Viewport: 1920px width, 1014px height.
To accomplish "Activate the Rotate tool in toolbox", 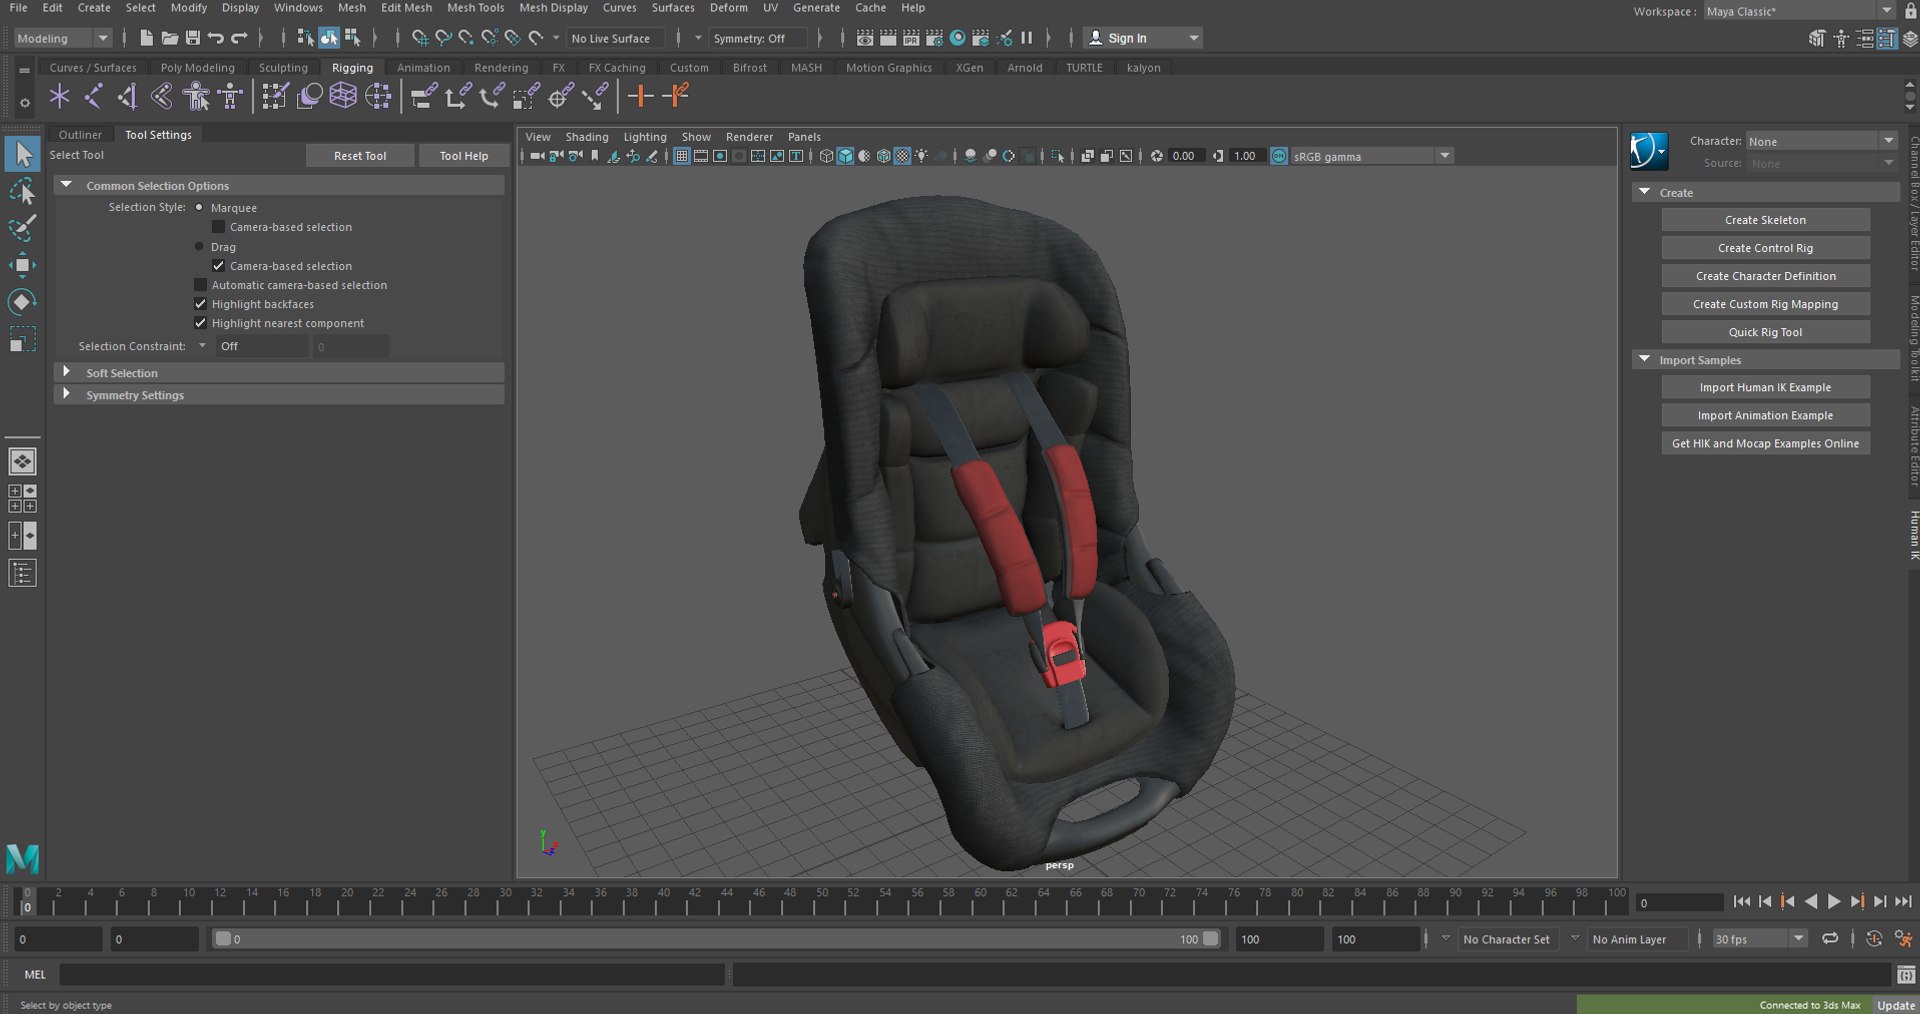I will point(22,302).
